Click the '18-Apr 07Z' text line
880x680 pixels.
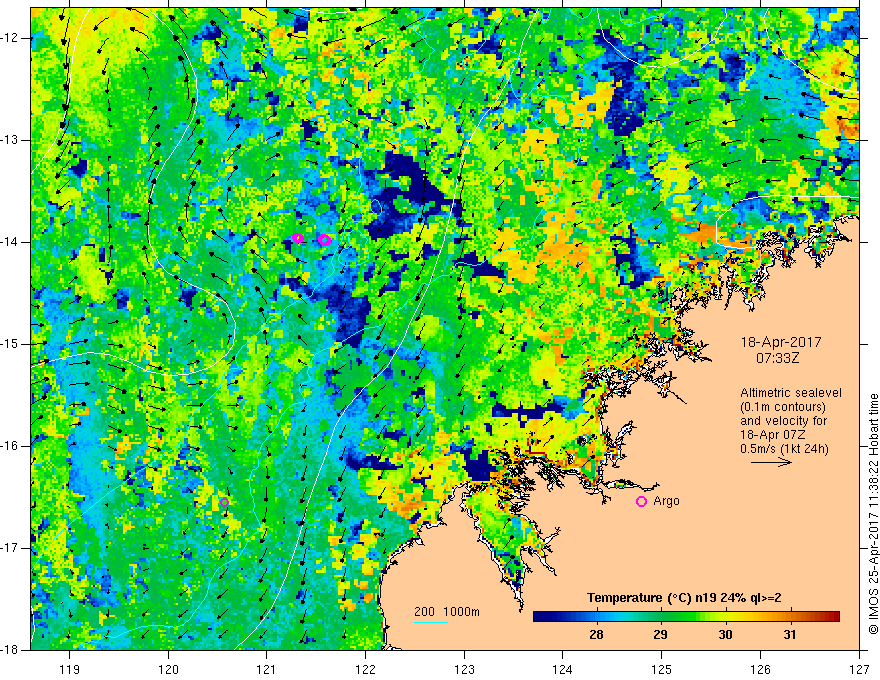[x=773, y=435]
